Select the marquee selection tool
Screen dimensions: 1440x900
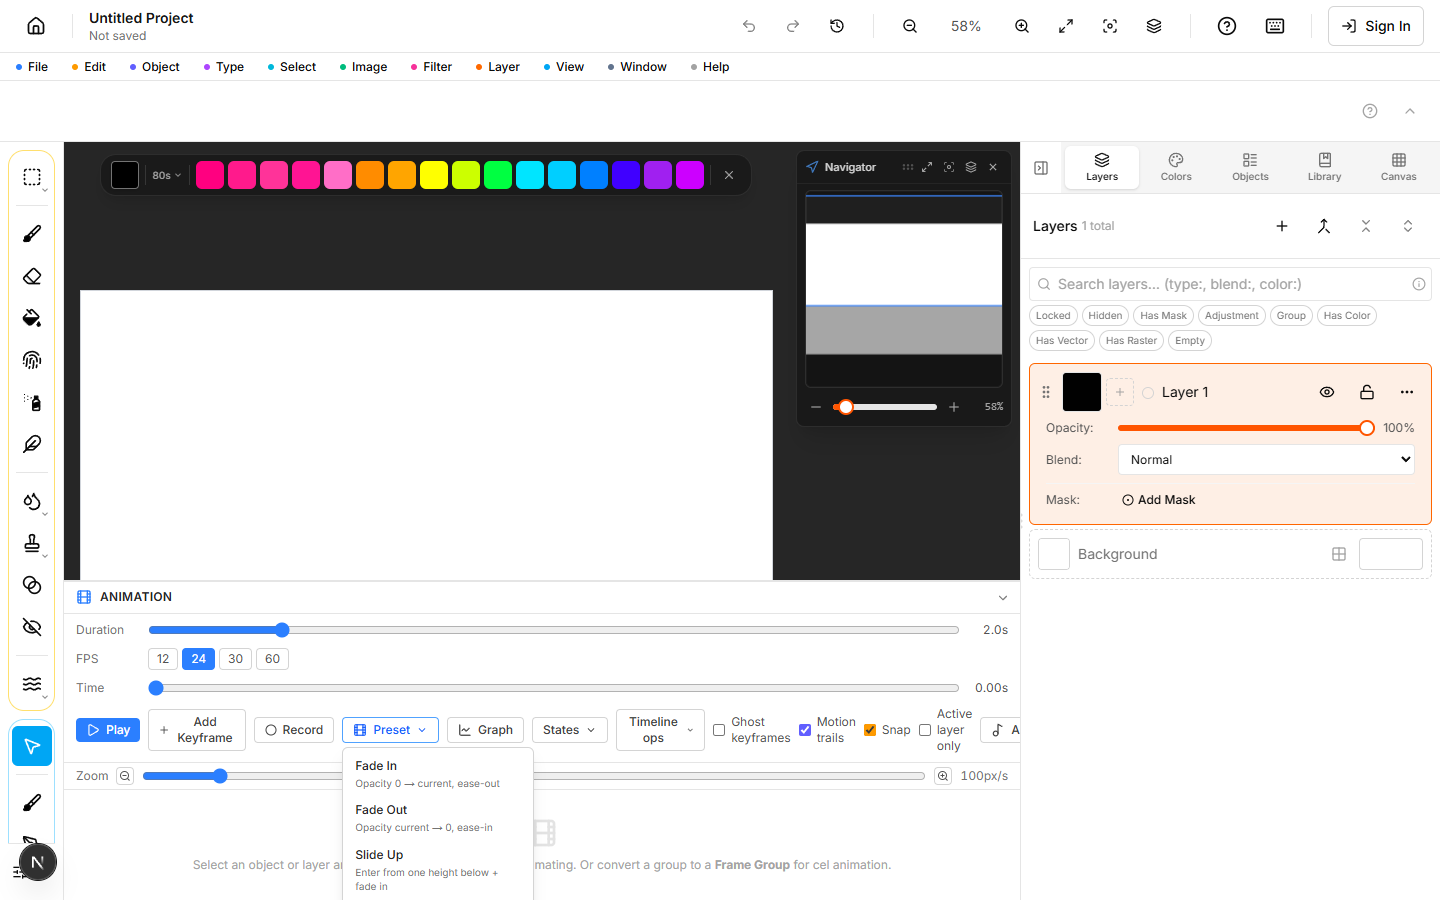pyautogui.click(x=32, y=177)
